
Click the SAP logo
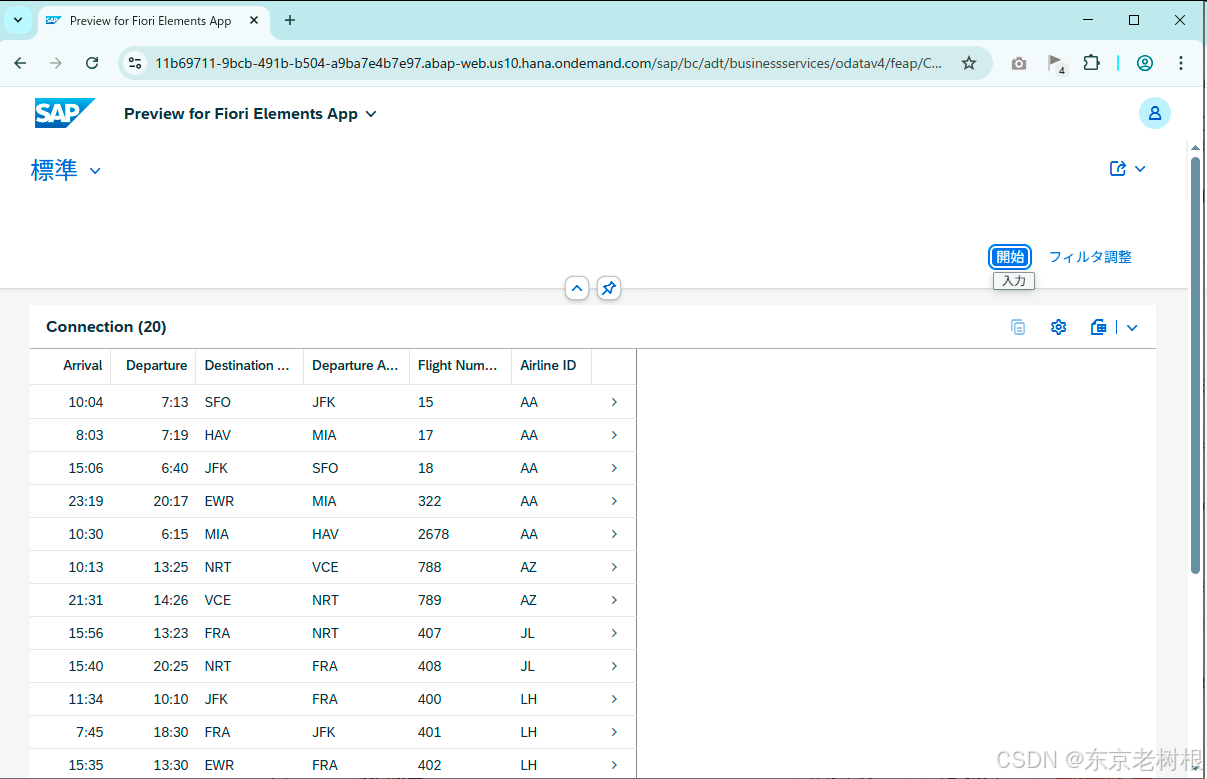(64, 113)
